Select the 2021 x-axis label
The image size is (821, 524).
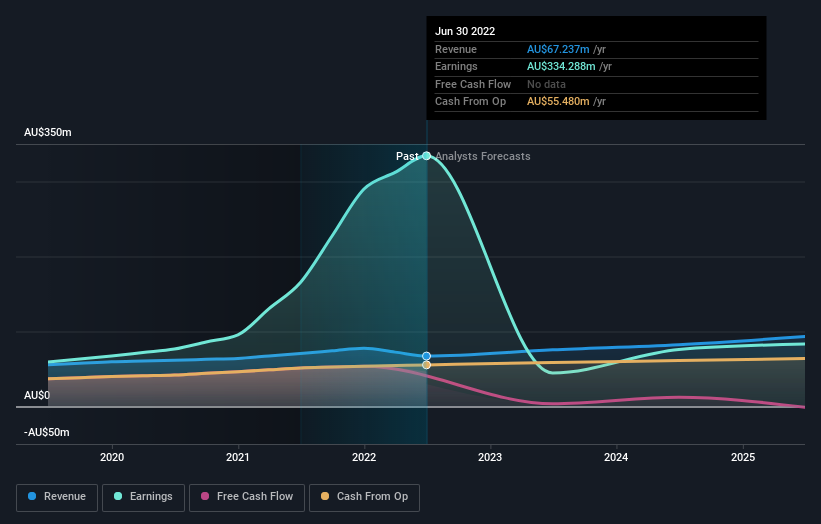[238, 457]
